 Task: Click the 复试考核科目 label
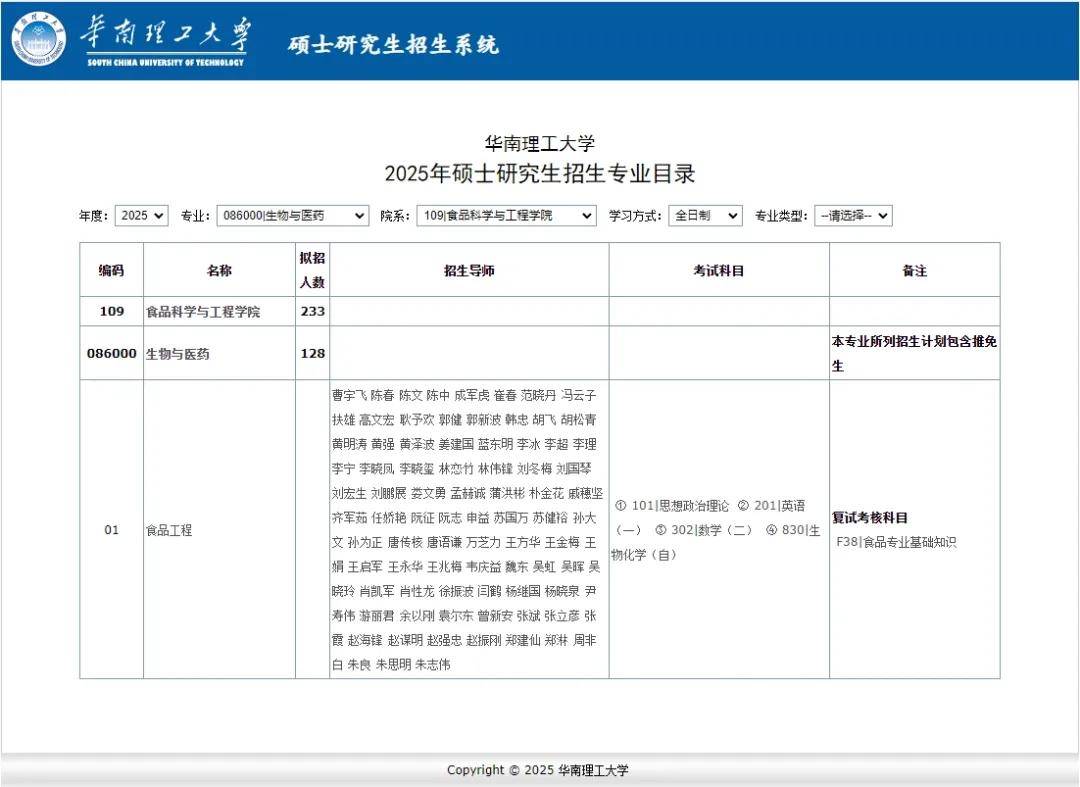click(x=869, y=517)
